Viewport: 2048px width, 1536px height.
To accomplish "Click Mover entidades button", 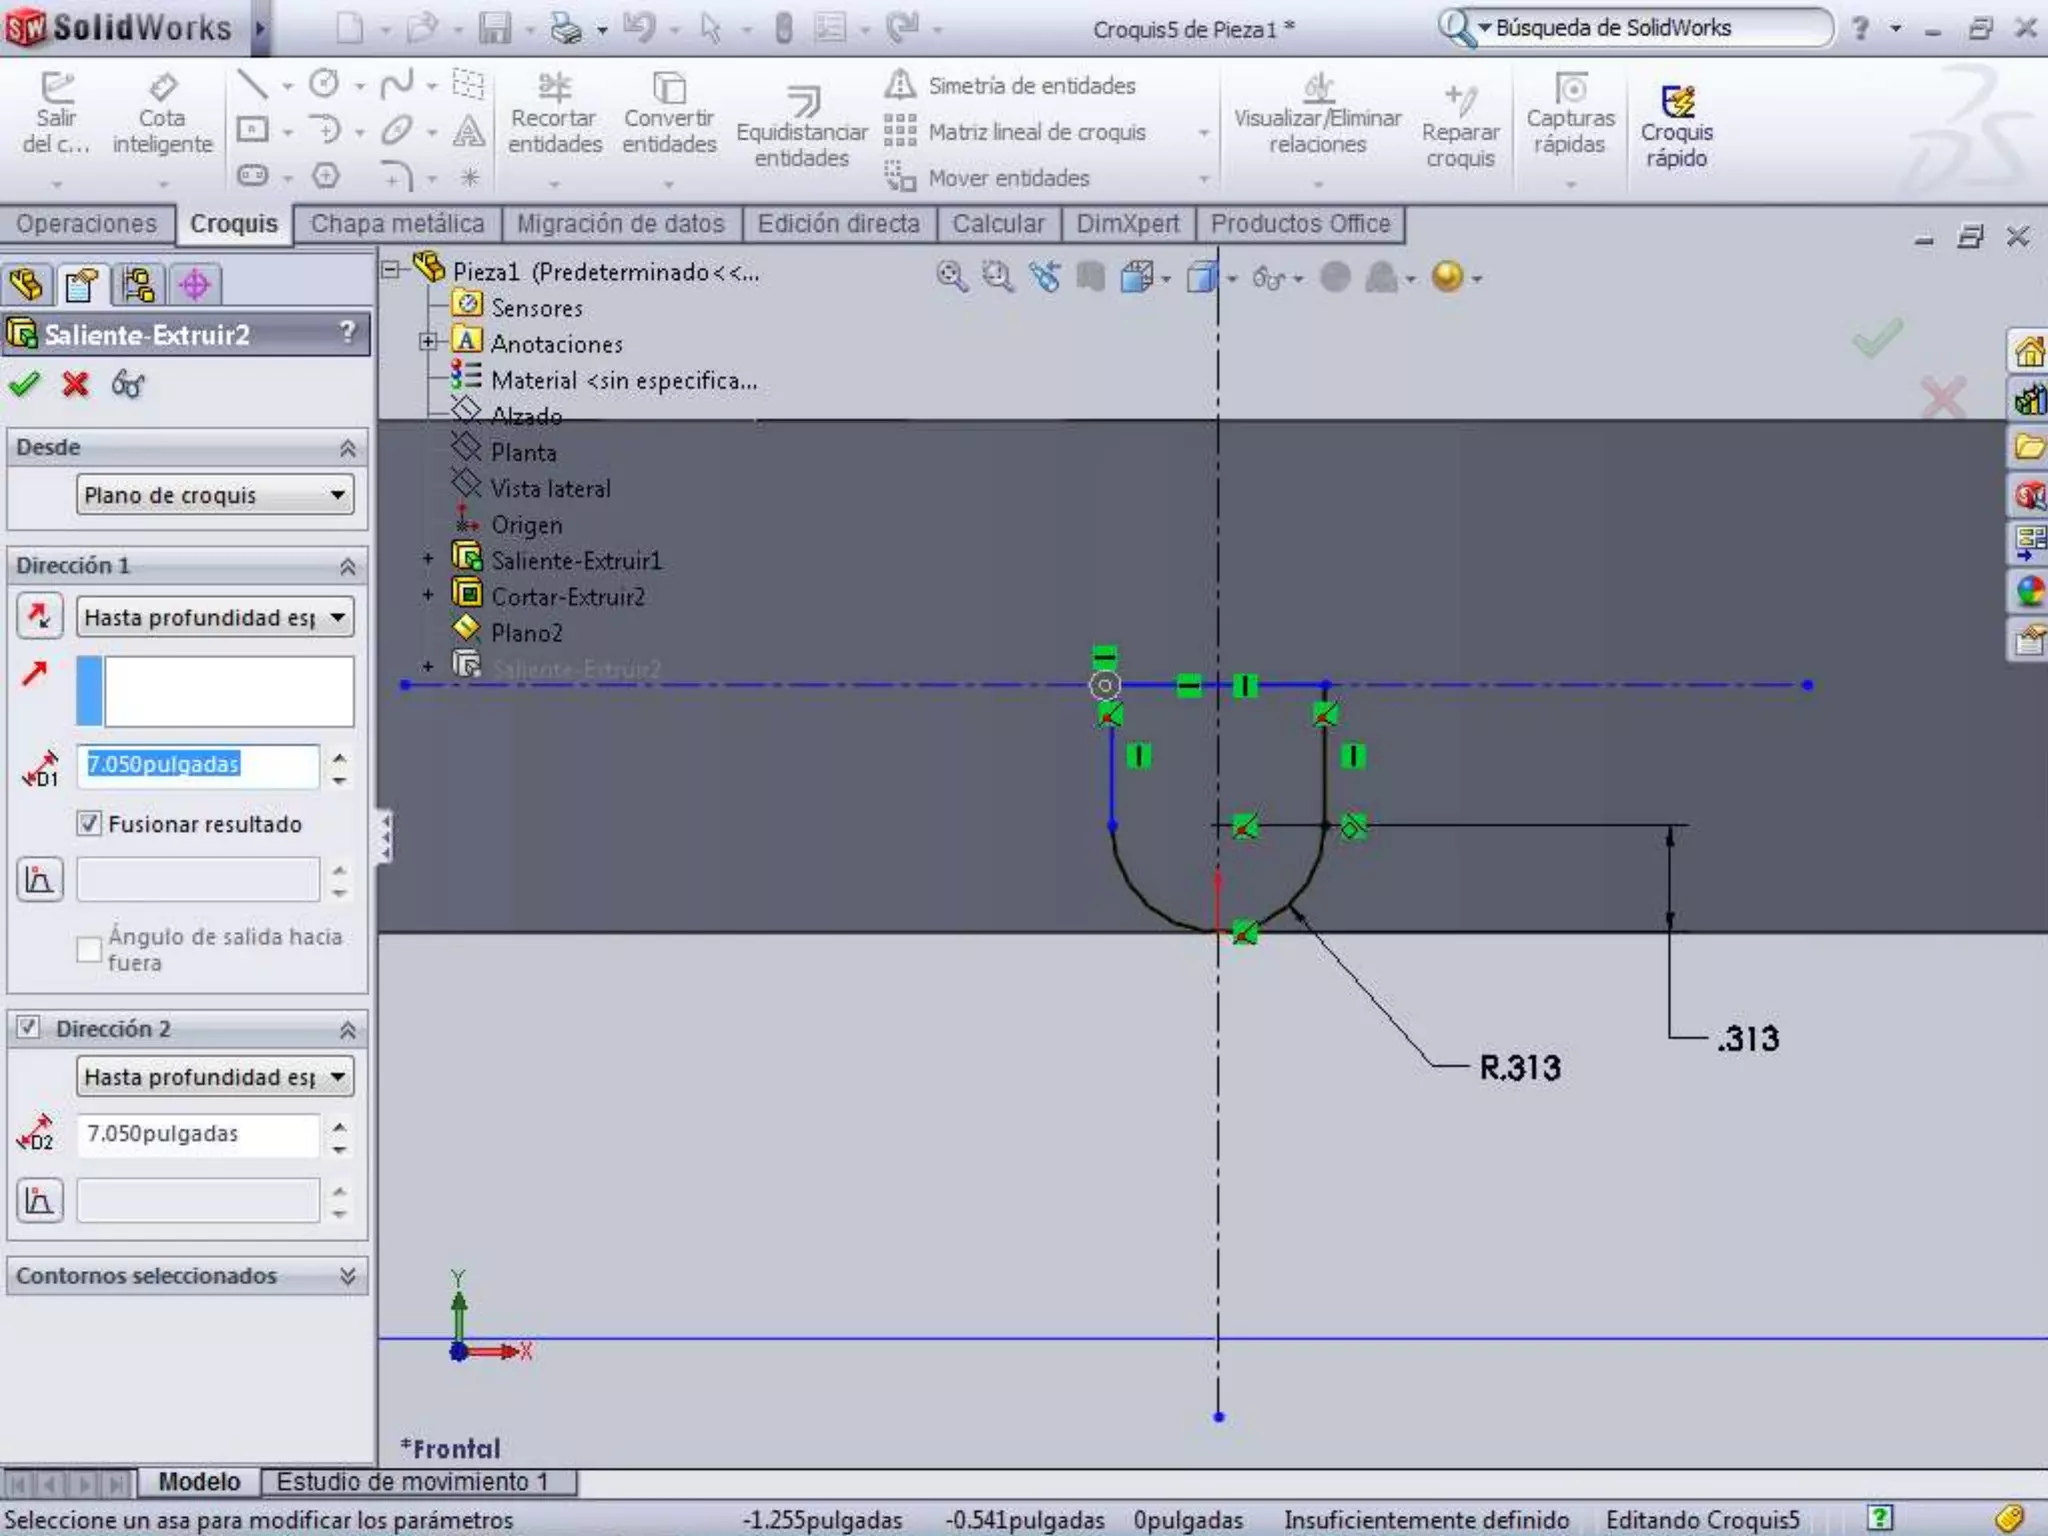I will [x=1008, y=178].
